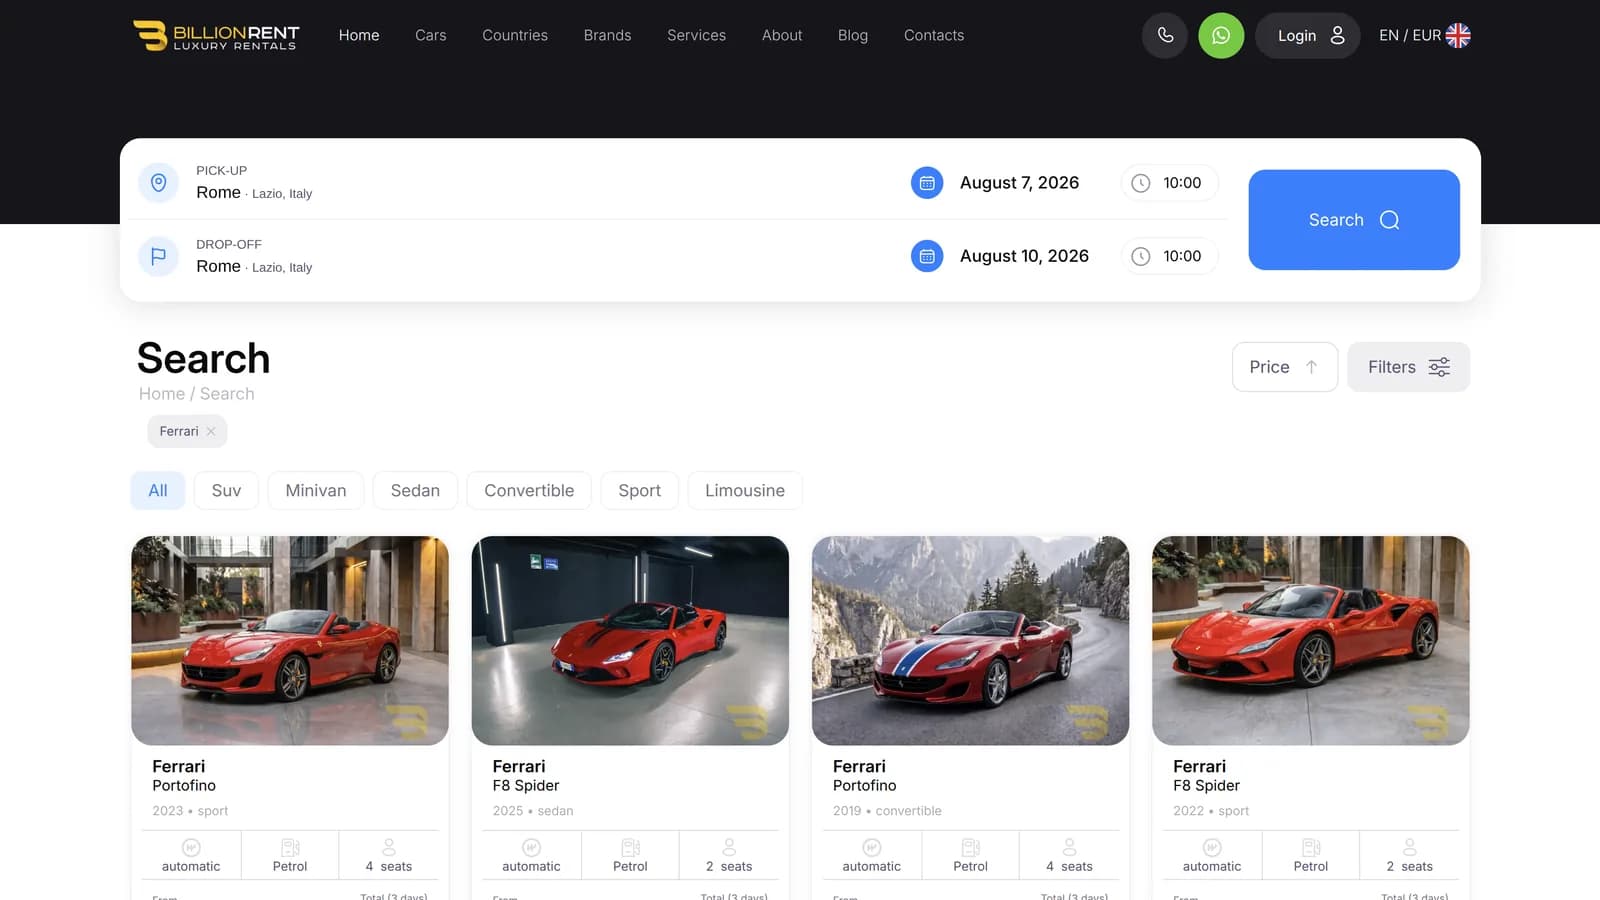Click the blue Search button
This screenshot has height=900, width=1600.
pos(1354,220)
